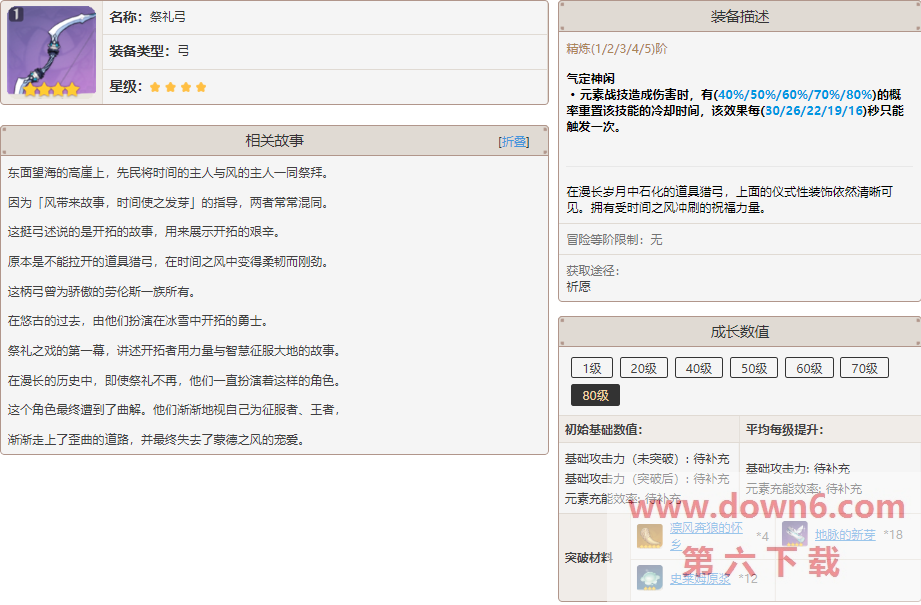Click the story line 这个角色最终遭到了曲解
The image size is (921, 605).
point(175,409)
